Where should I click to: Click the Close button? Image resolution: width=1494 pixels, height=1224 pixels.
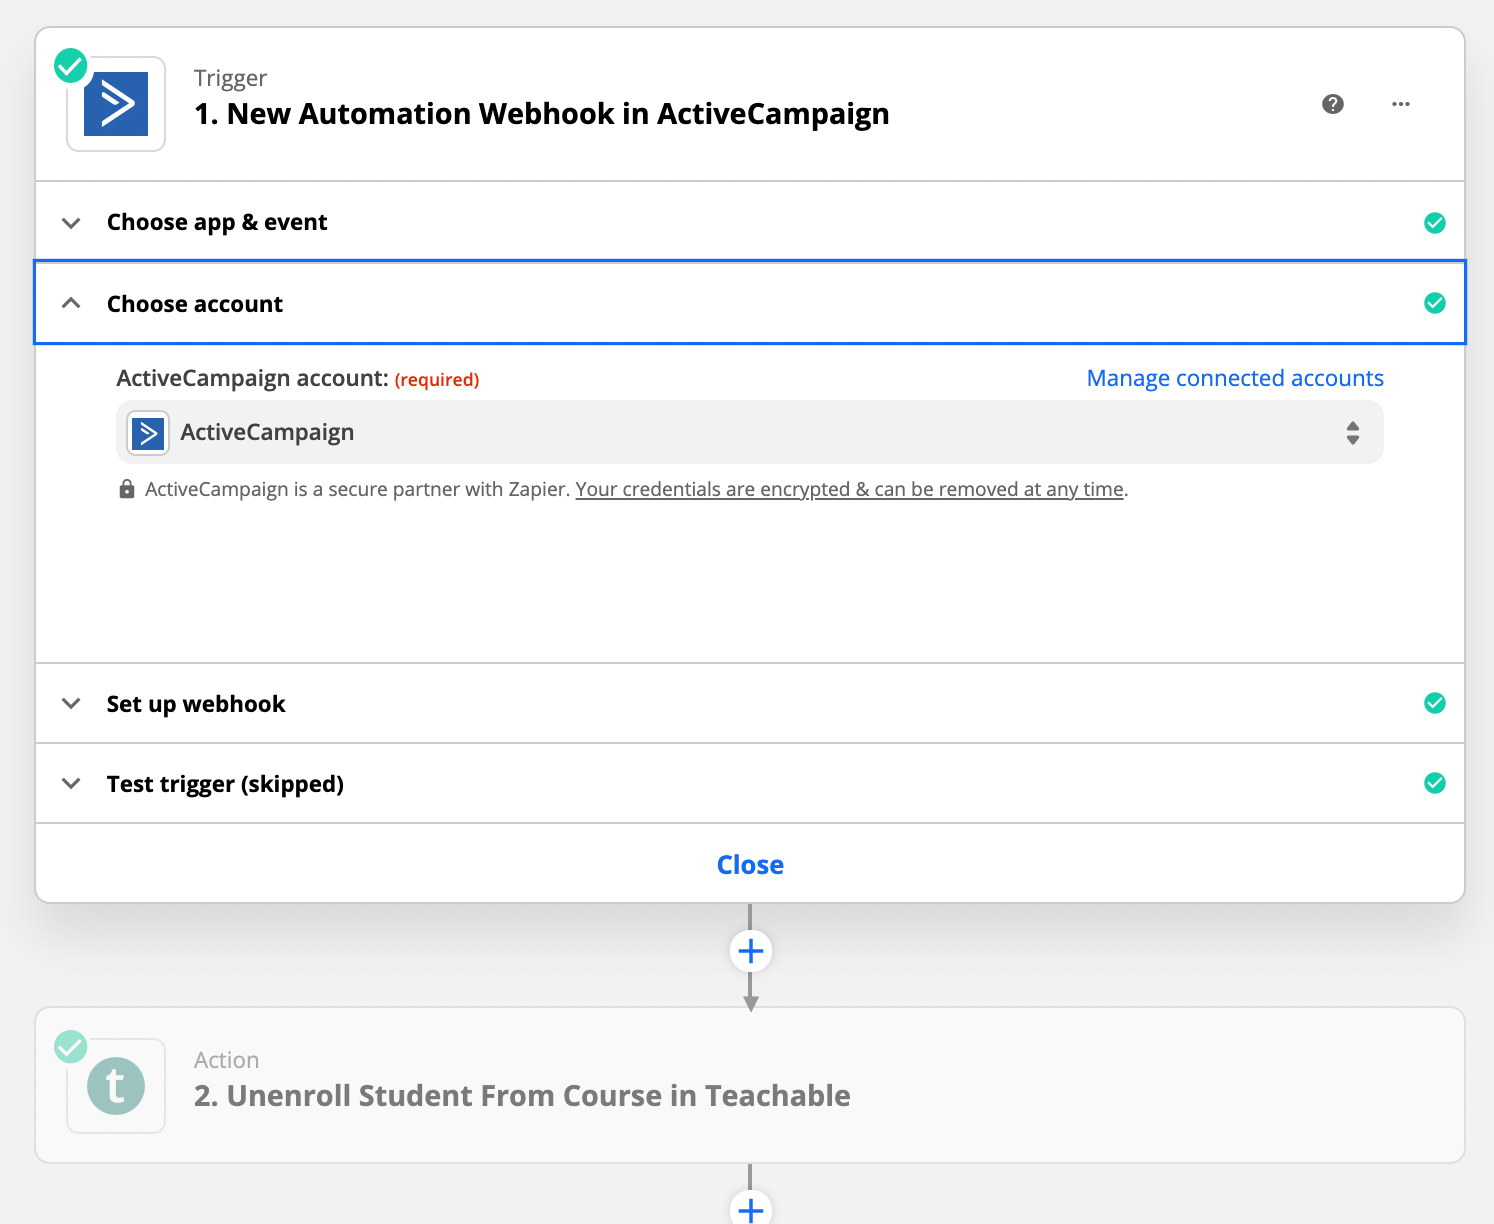pyautogui.click(x=750, y=864)
